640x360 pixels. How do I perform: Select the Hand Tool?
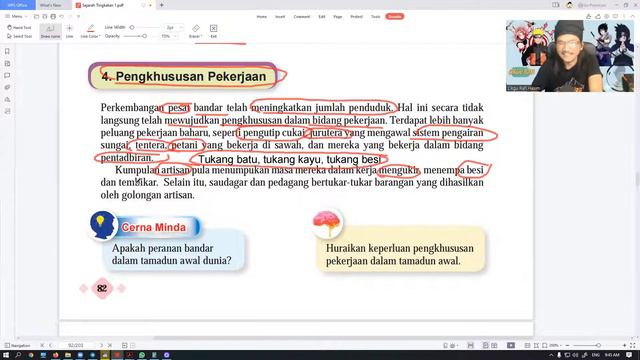click(19, 27)
